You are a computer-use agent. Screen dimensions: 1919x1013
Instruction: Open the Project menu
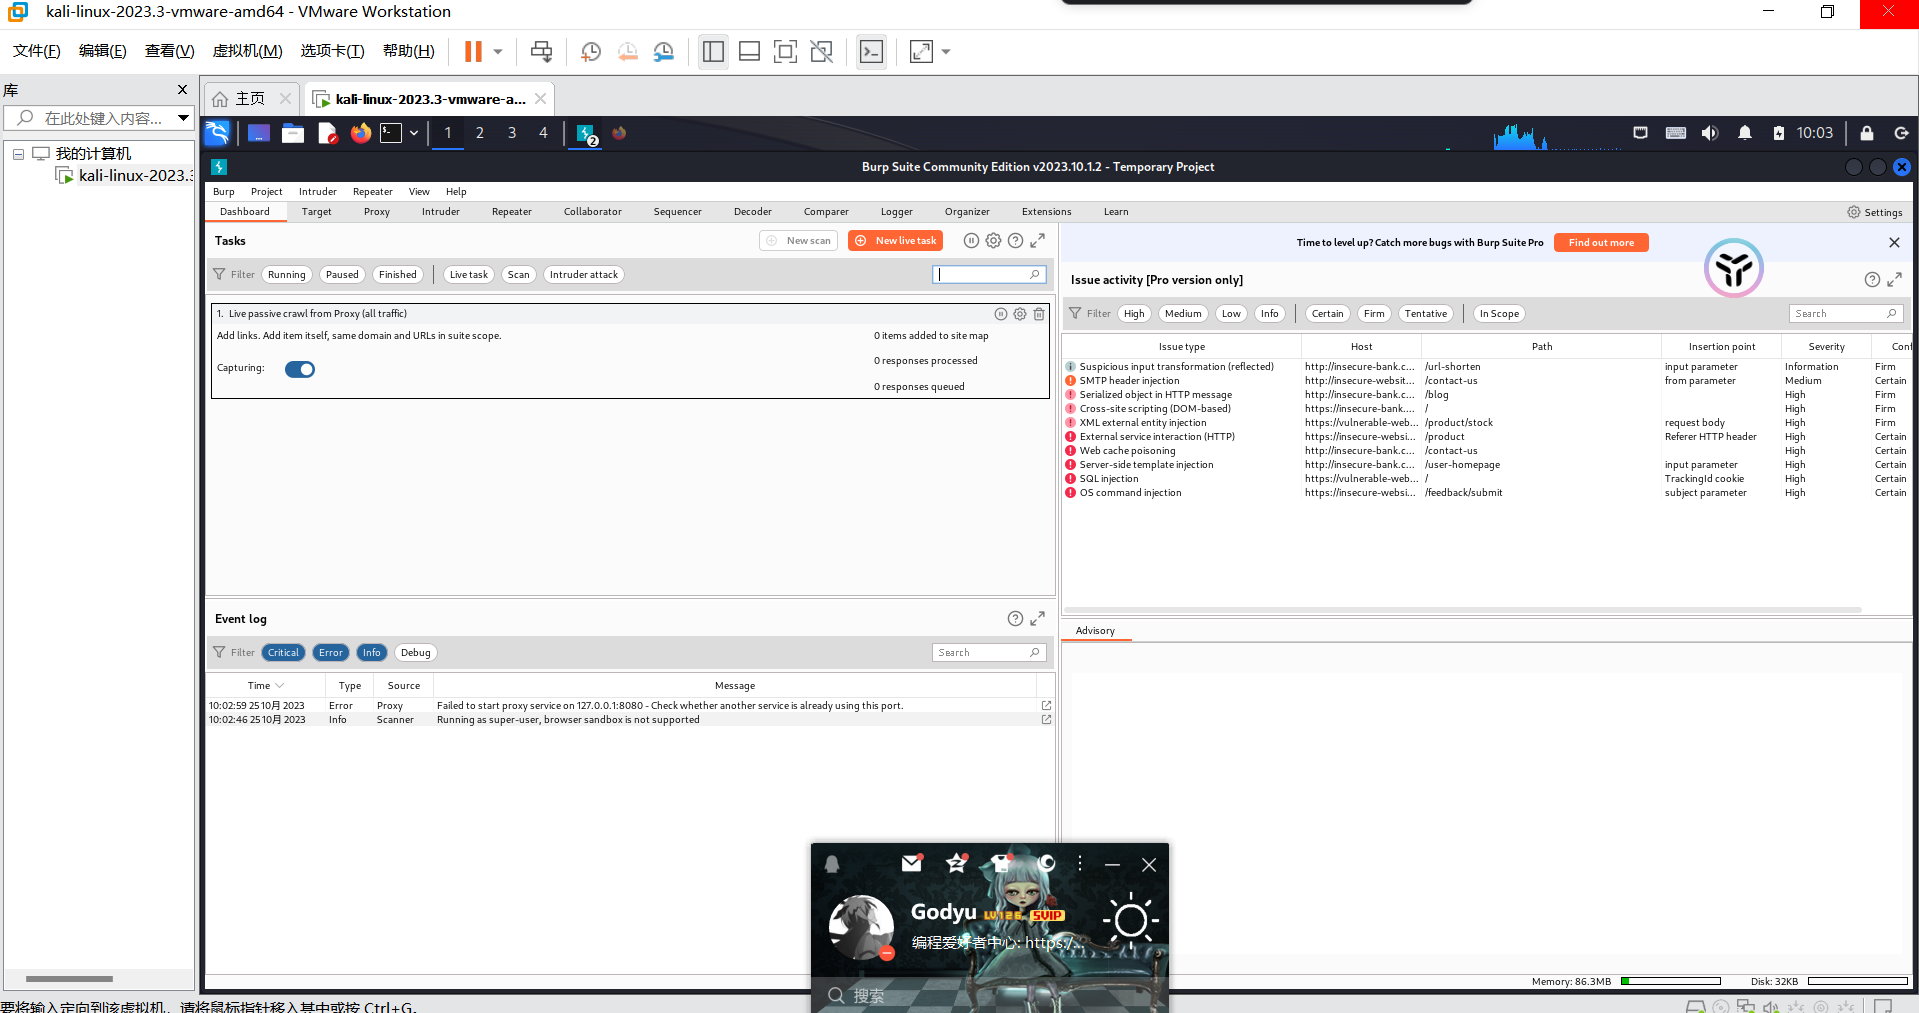[x=266, y=192]
